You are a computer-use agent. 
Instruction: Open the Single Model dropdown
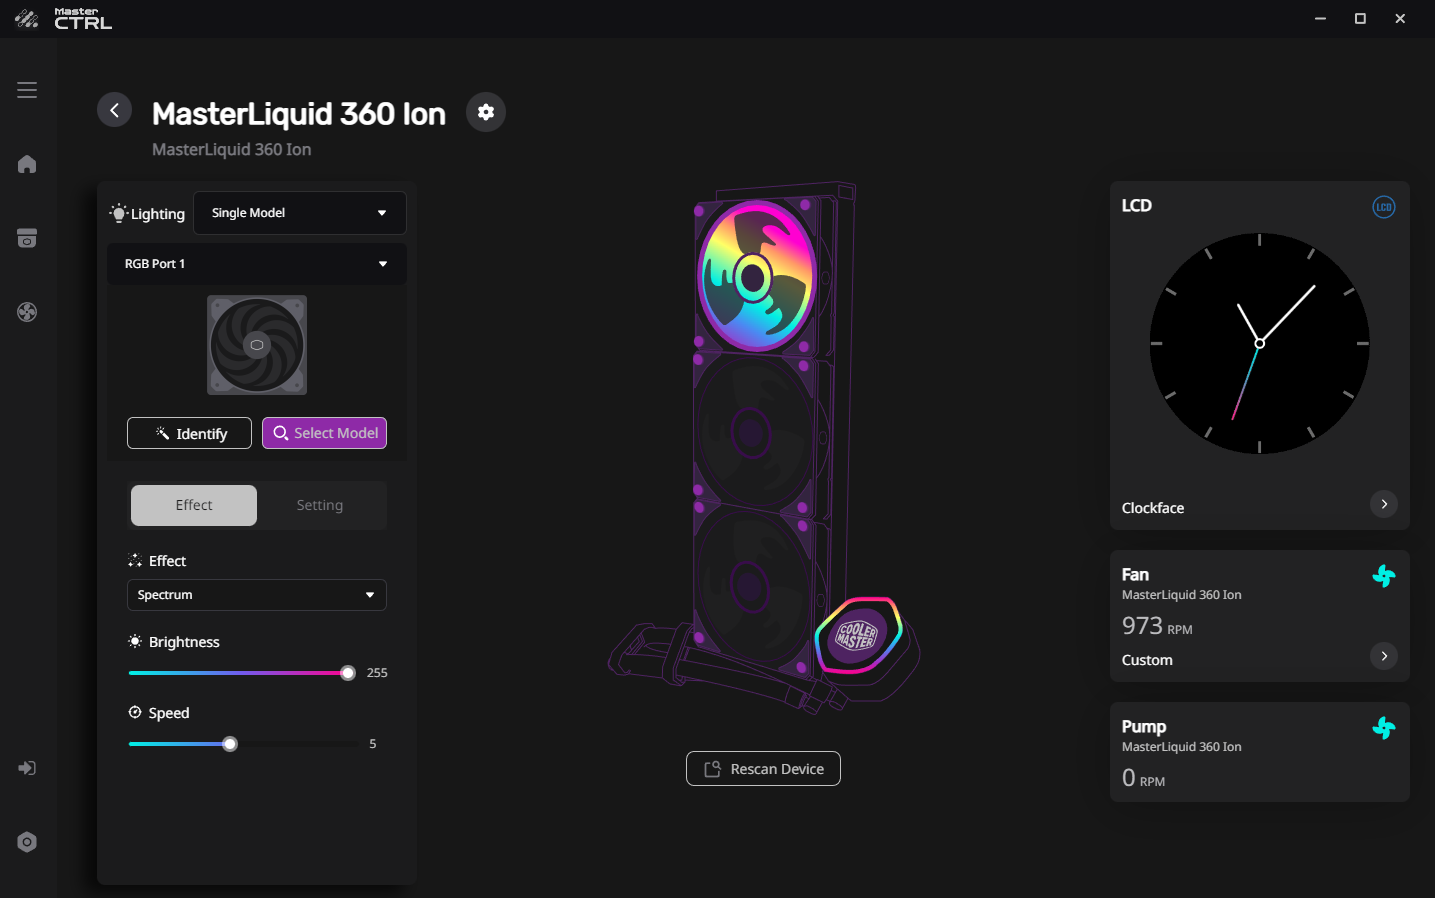[x=300, y=213]
